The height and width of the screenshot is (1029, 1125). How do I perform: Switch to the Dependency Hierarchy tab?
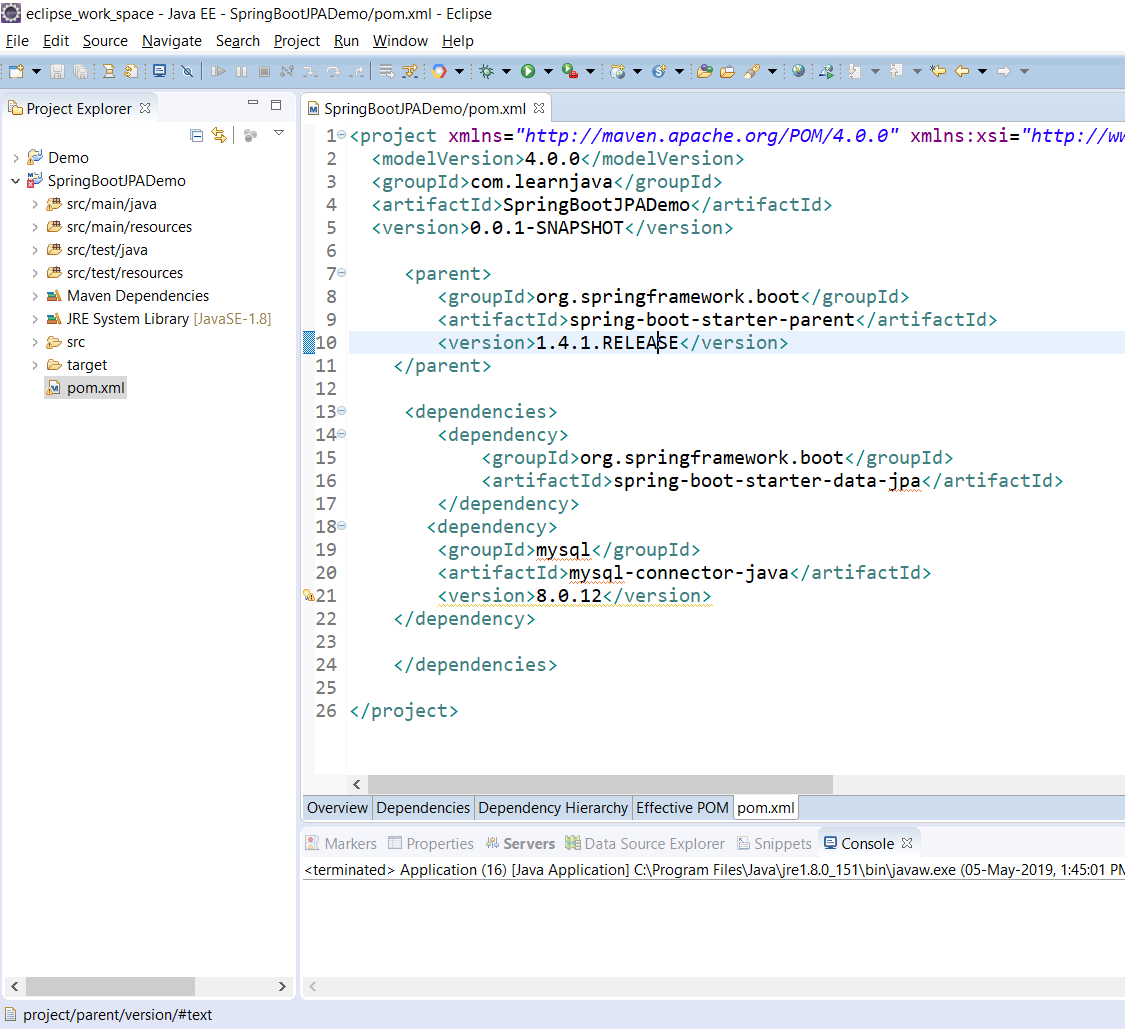pyautogui.click(x=553, y=808)
